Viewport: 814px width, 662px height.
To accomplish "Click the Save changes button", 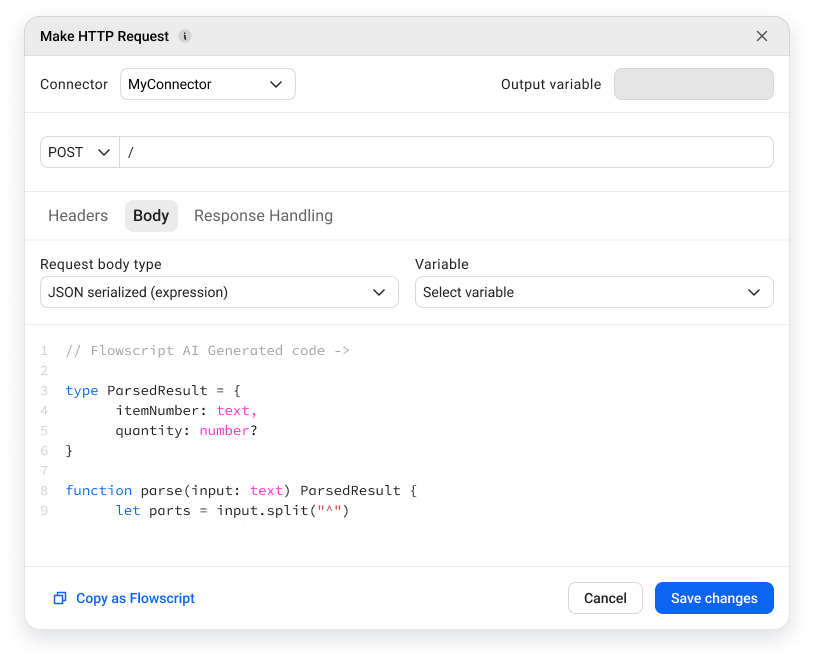I will [714, 598].
